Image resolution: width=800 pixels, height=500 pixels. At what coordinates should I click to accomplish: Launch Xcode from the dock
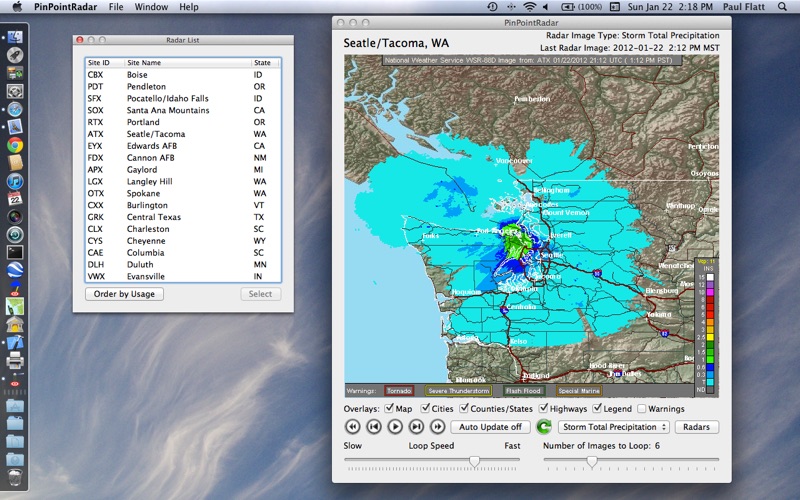click(x=15, y=342)
